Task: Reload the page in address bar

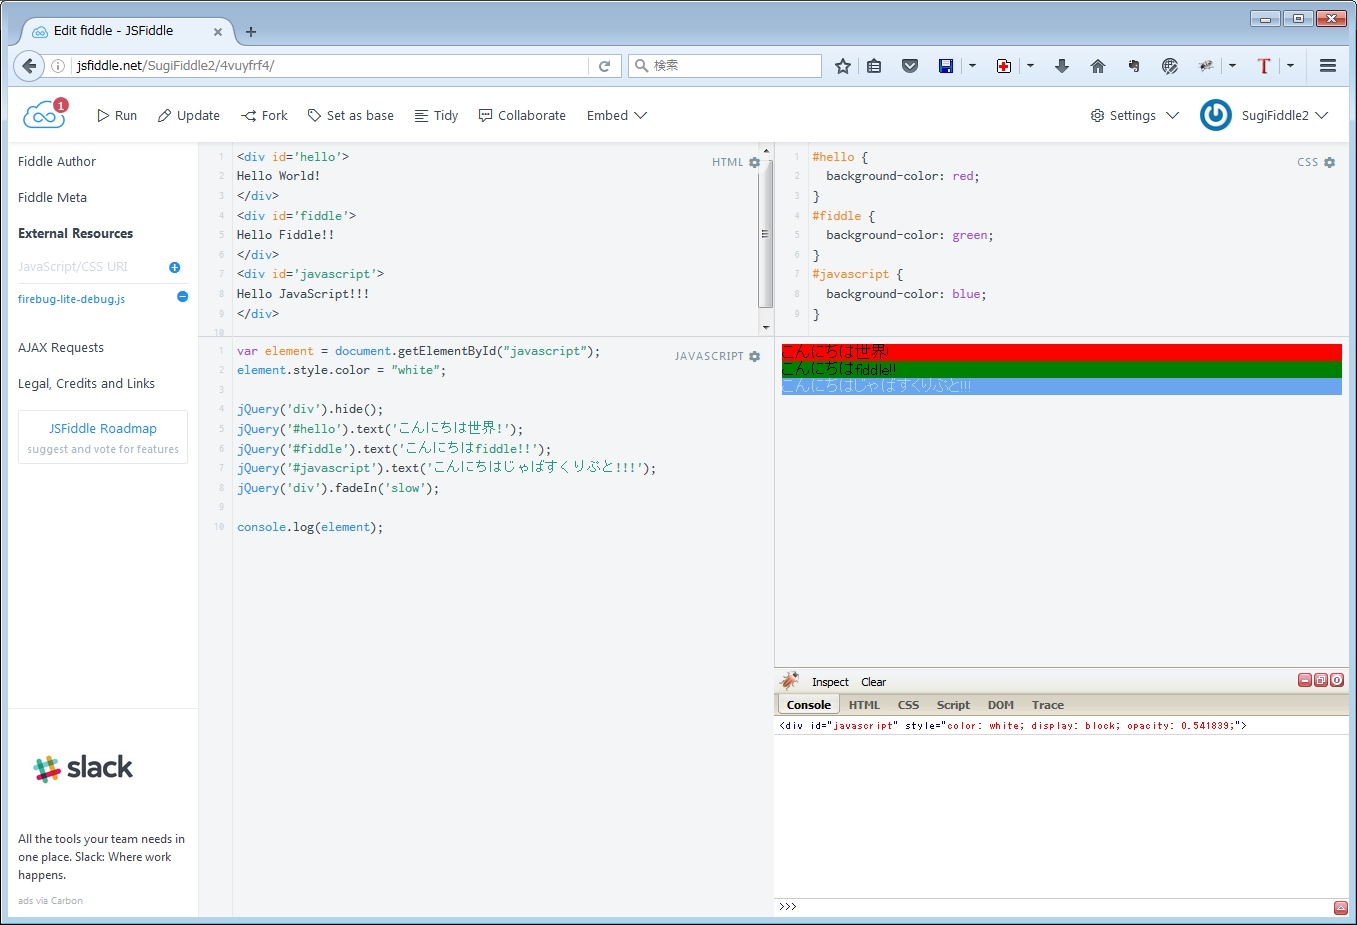Action: pyautogui.click(x=604, y=66)
